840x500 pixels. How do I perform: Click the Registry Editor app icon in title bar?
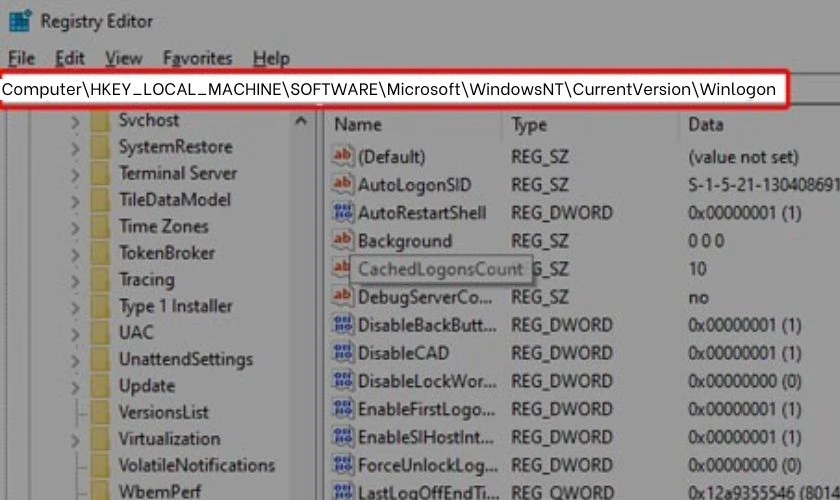tap(20, 21)
